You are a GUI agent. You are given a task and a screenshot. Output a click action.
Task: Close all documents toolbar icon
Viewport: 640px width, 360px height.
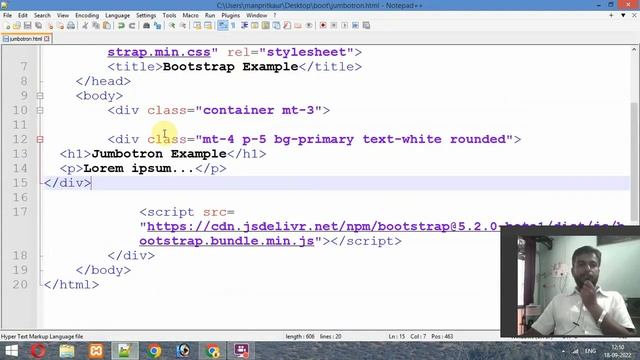61,25
